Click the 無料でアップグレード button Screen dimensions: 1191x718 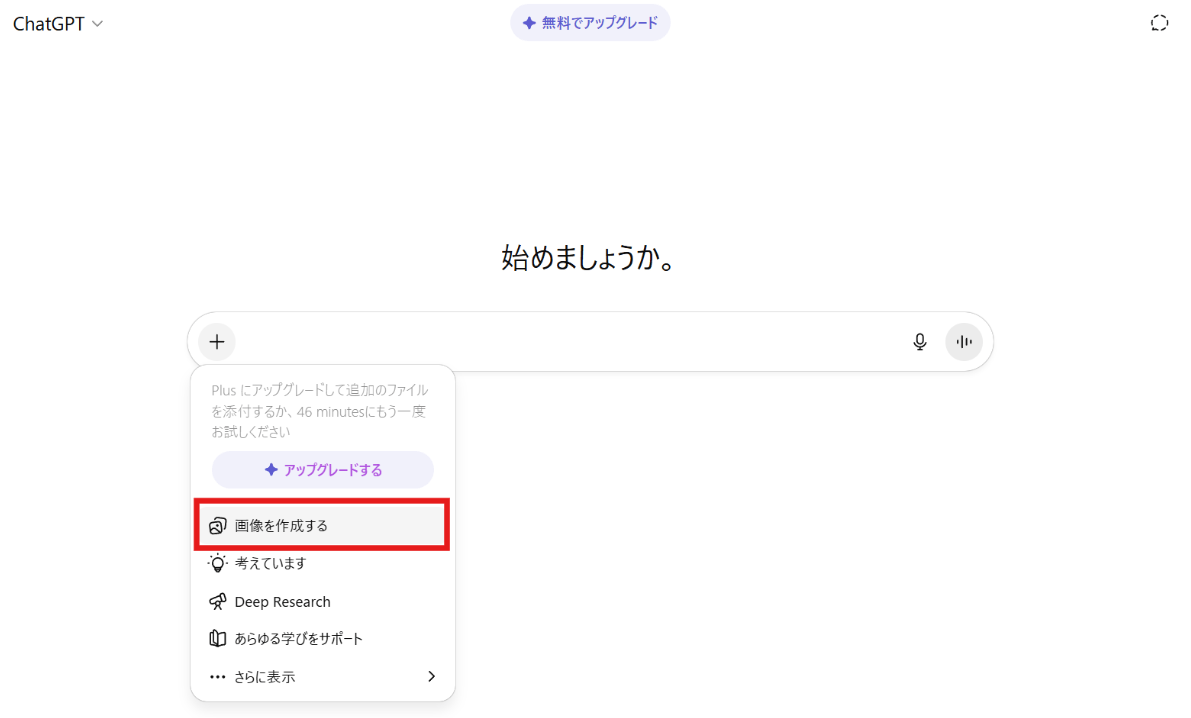(590, 23)
